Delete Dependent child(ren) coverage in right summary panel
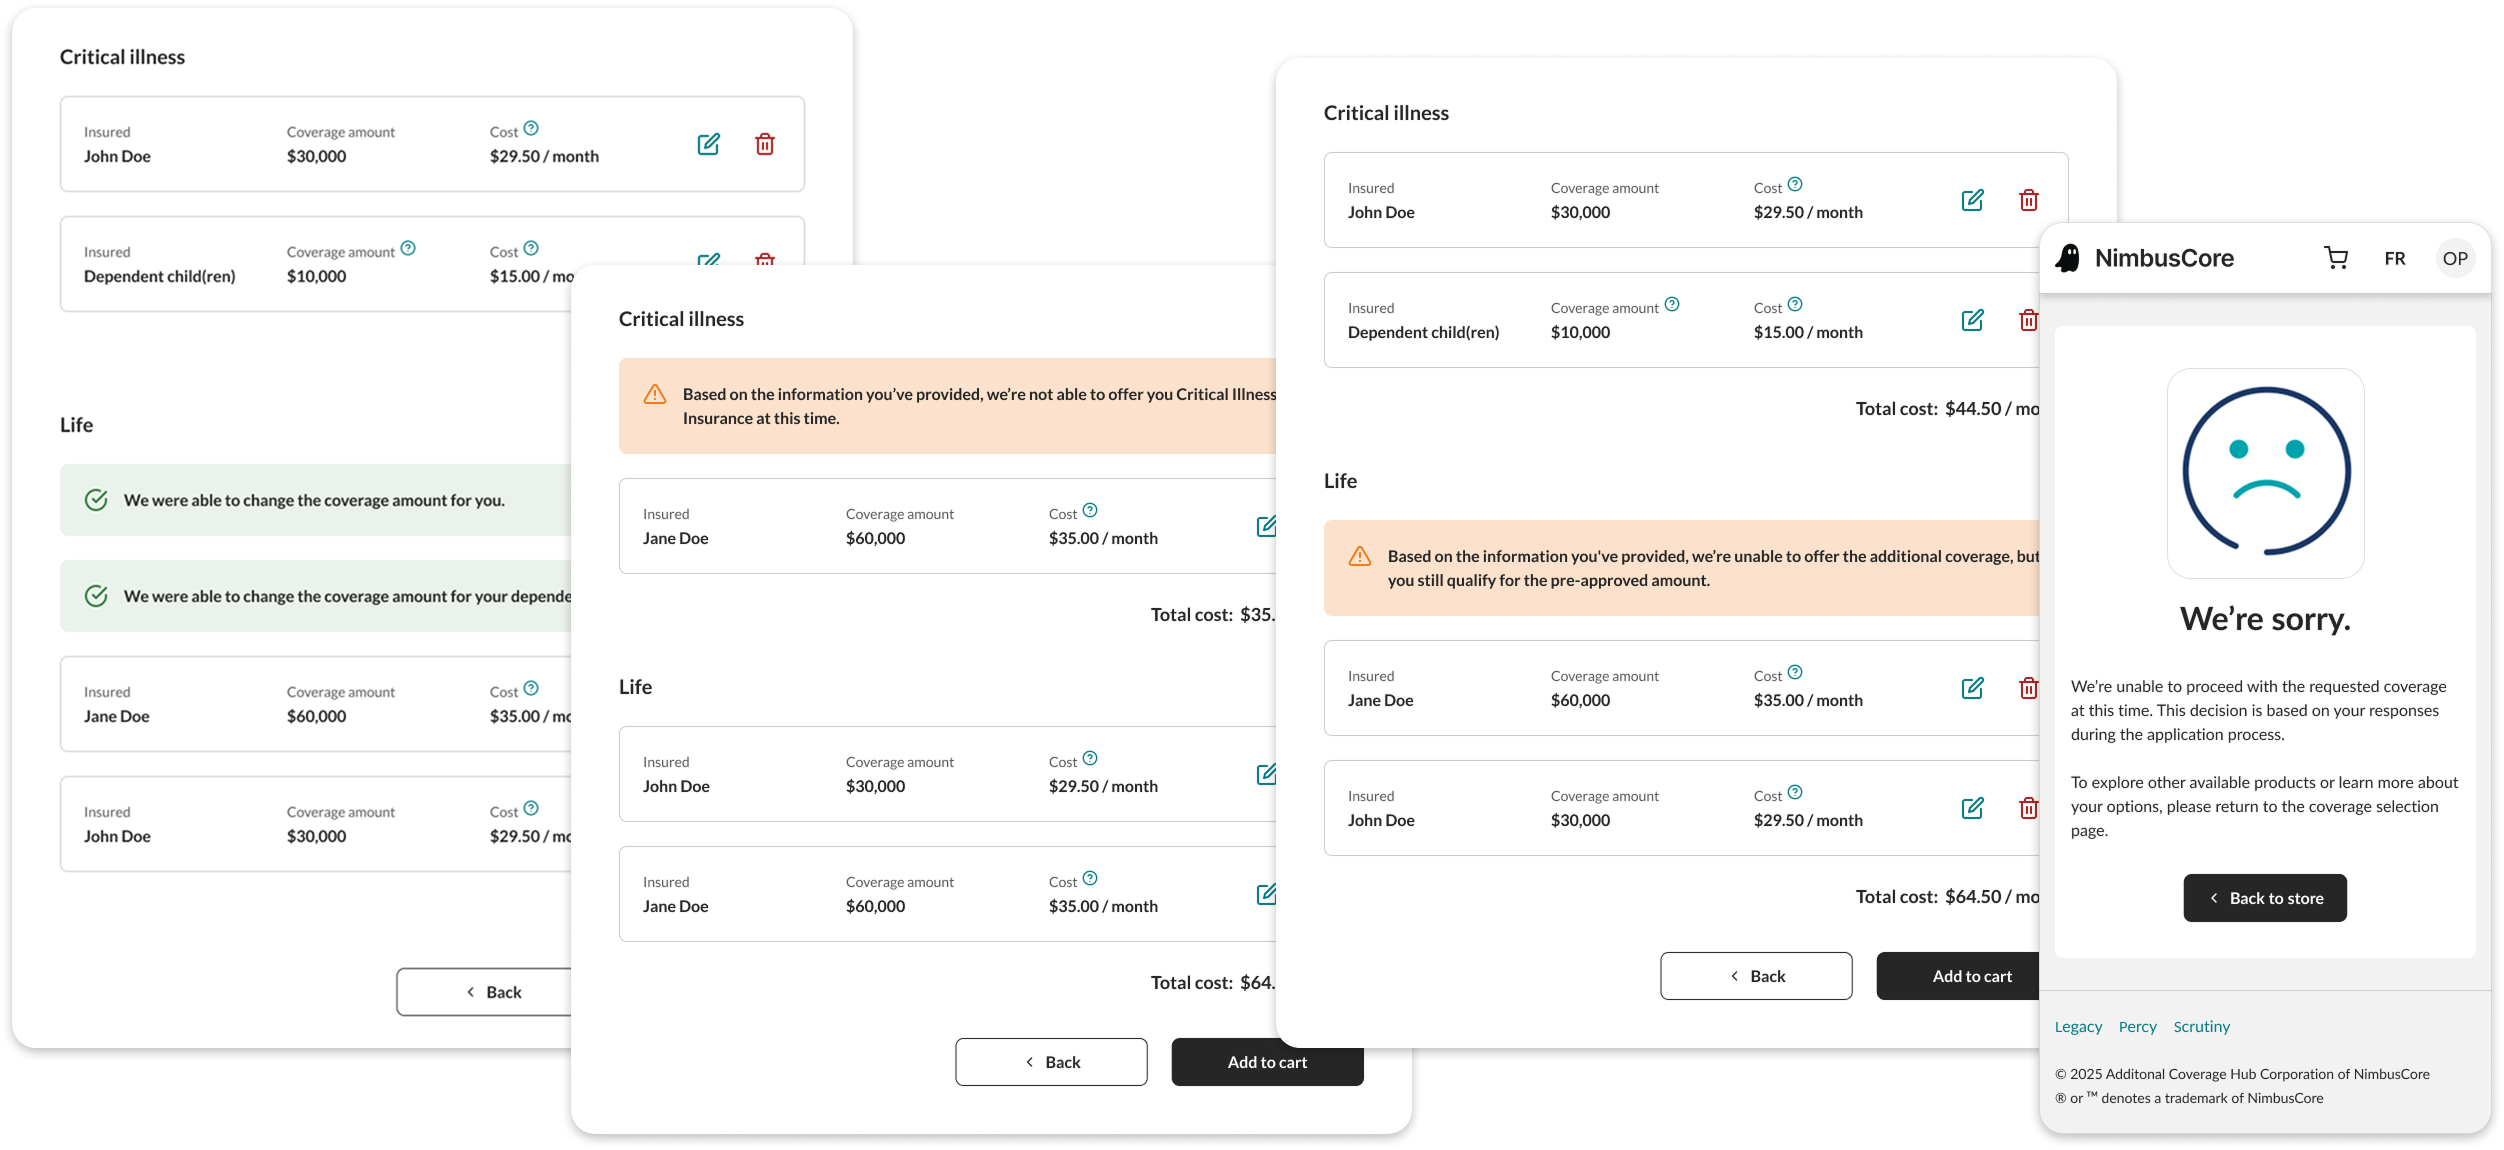 click(2028, 320)
